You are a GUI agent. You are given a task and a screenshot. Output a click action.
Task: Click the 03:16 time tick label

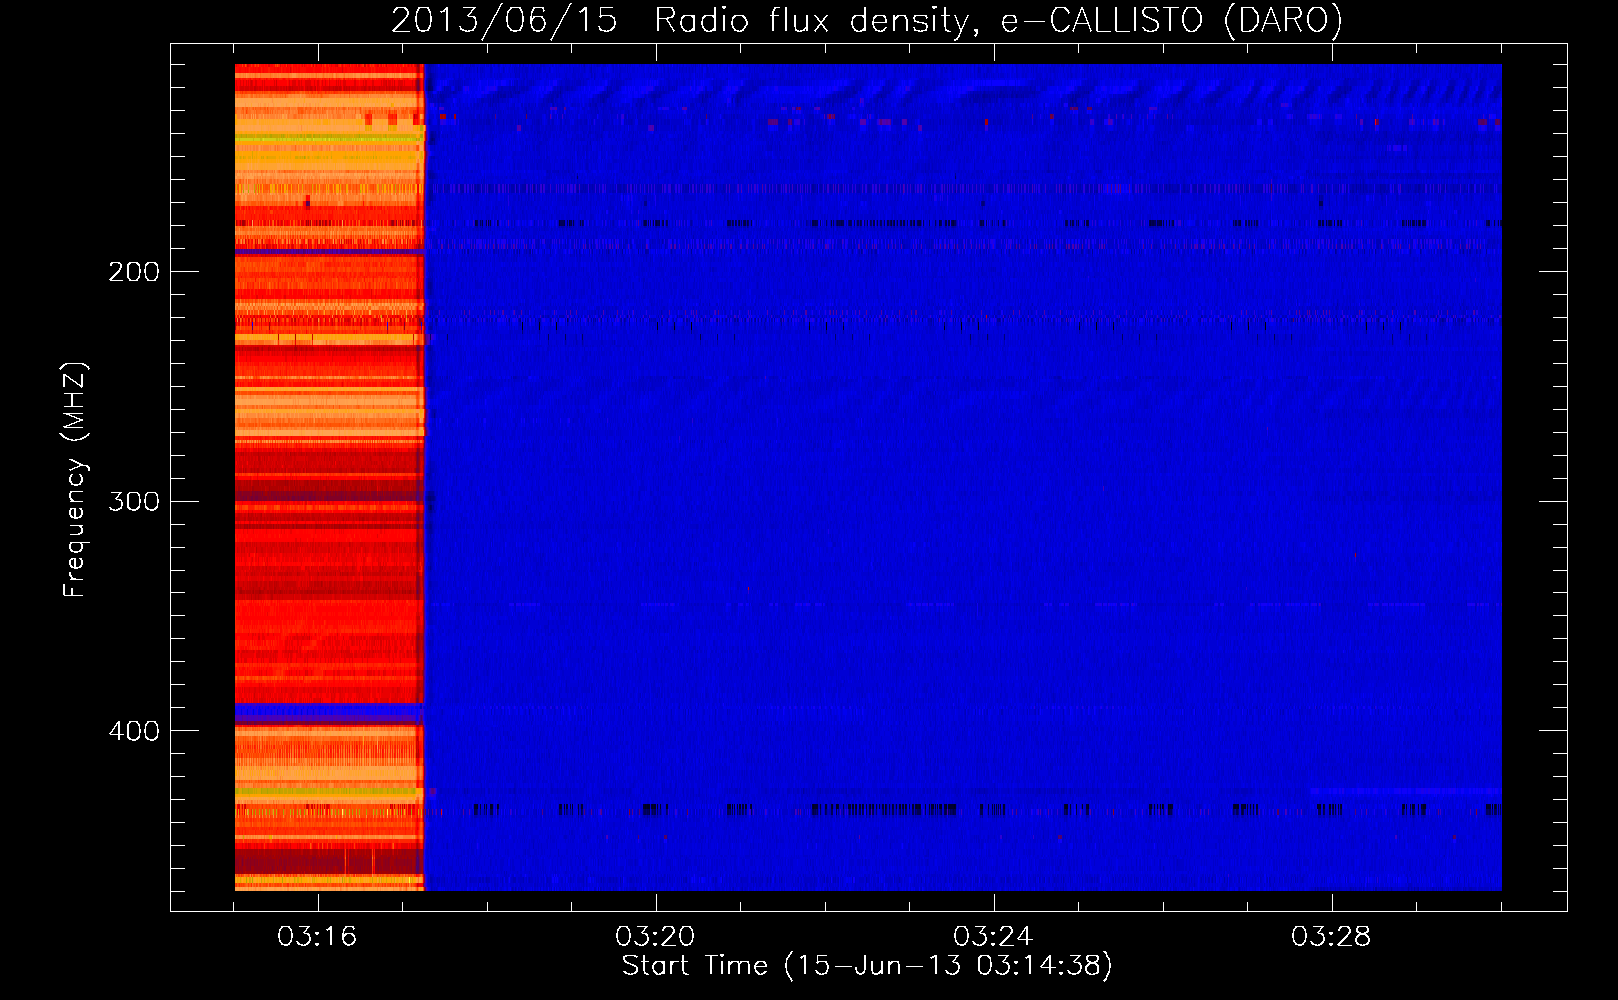317,937
